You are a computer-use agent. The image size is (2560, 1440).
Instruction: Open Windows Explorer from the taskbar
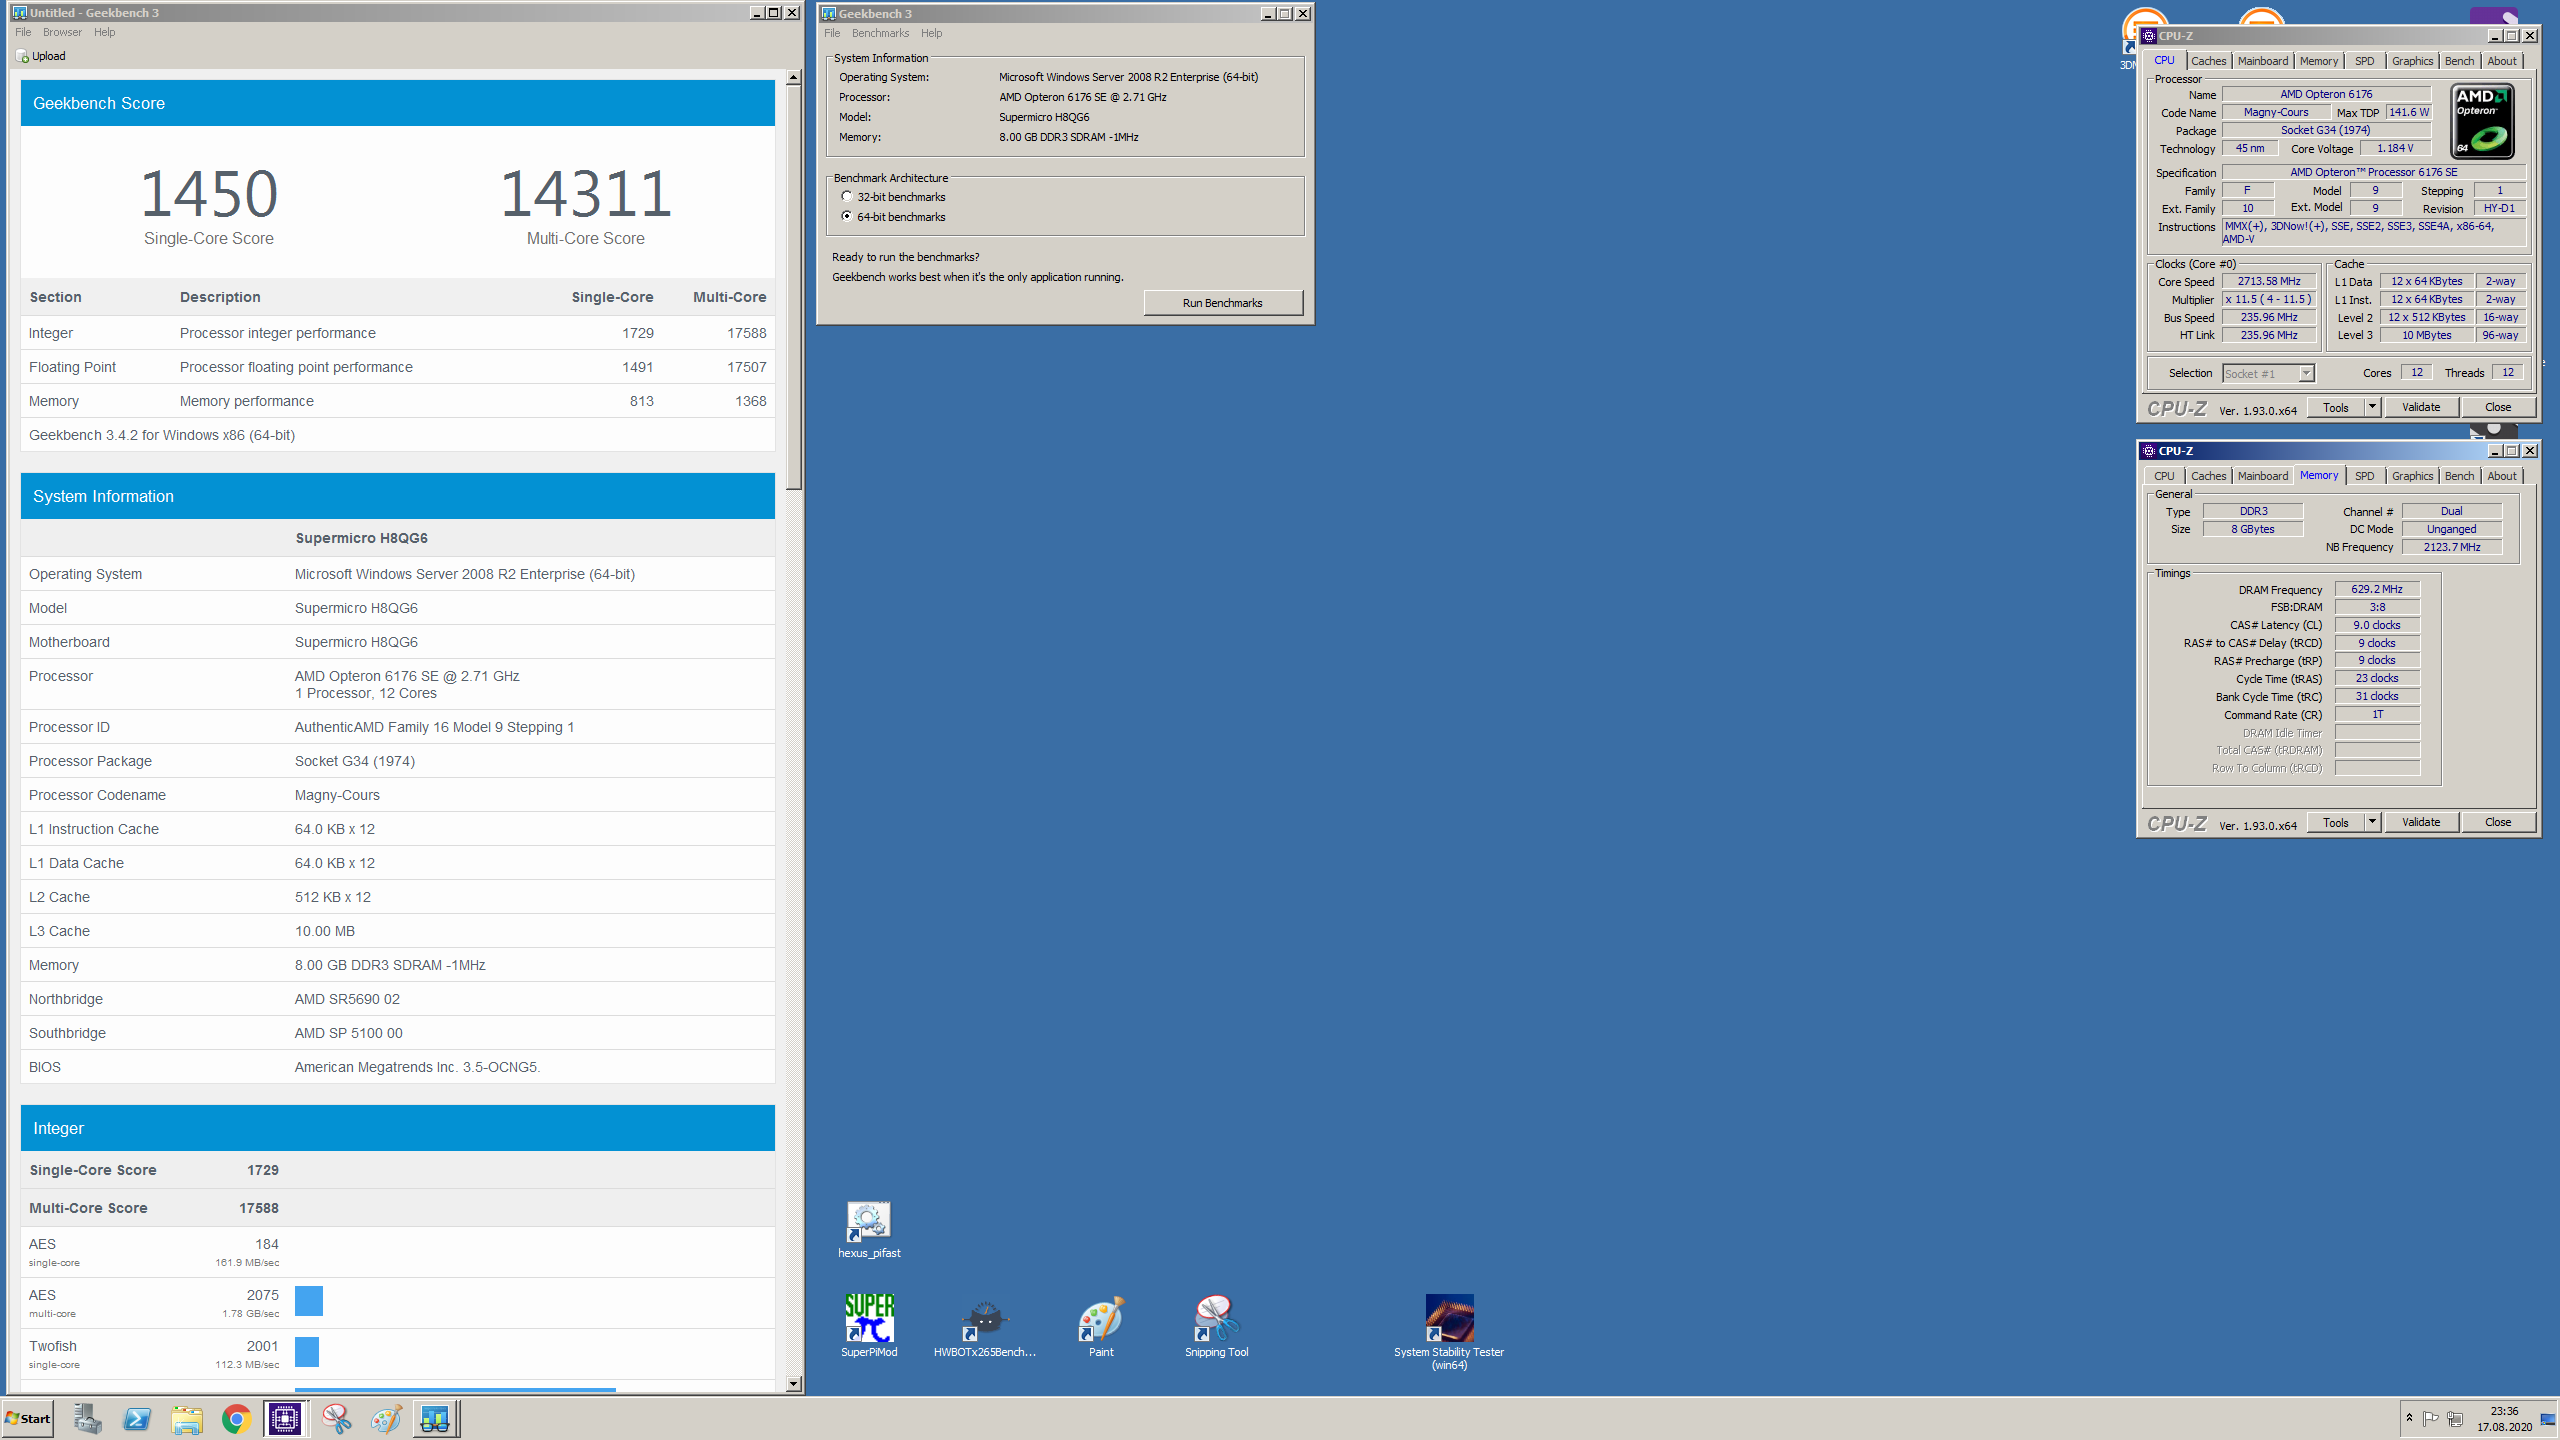click(187, 1418)
